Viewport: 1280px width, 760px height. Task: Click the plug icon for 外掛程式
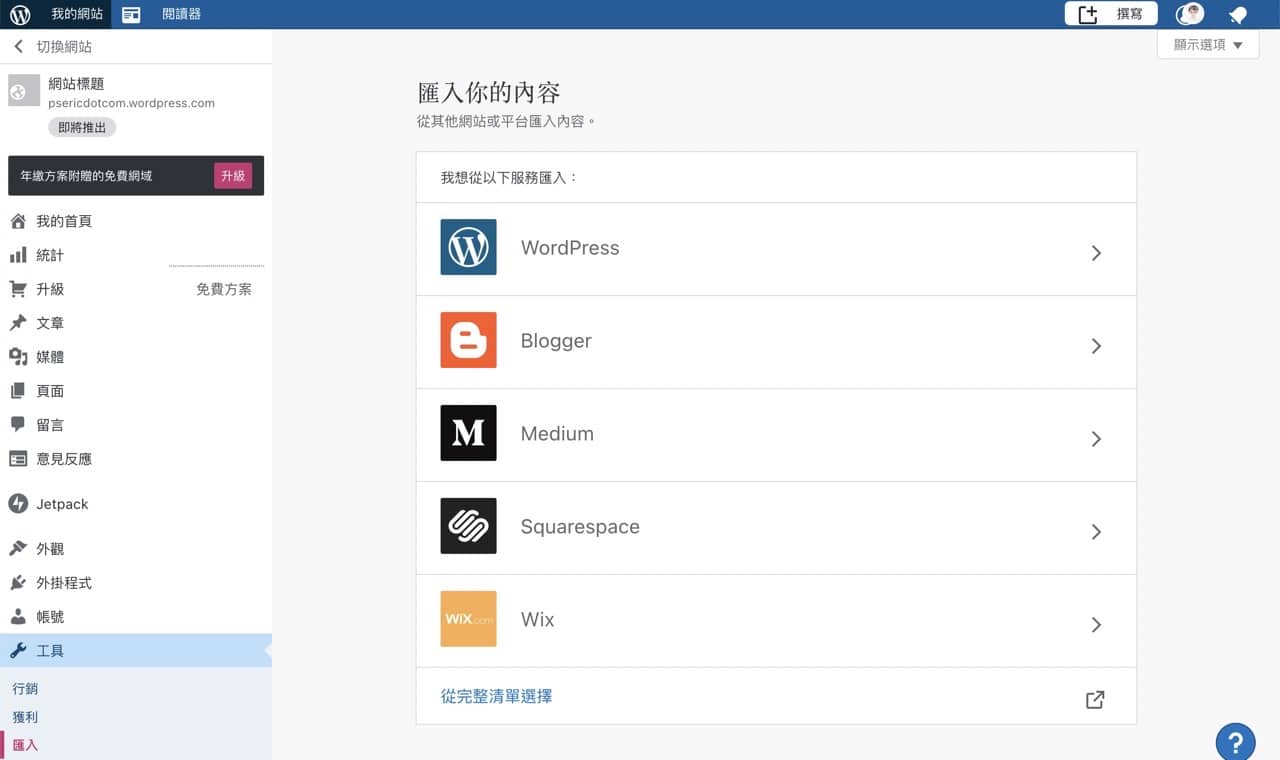click(18, 583)
